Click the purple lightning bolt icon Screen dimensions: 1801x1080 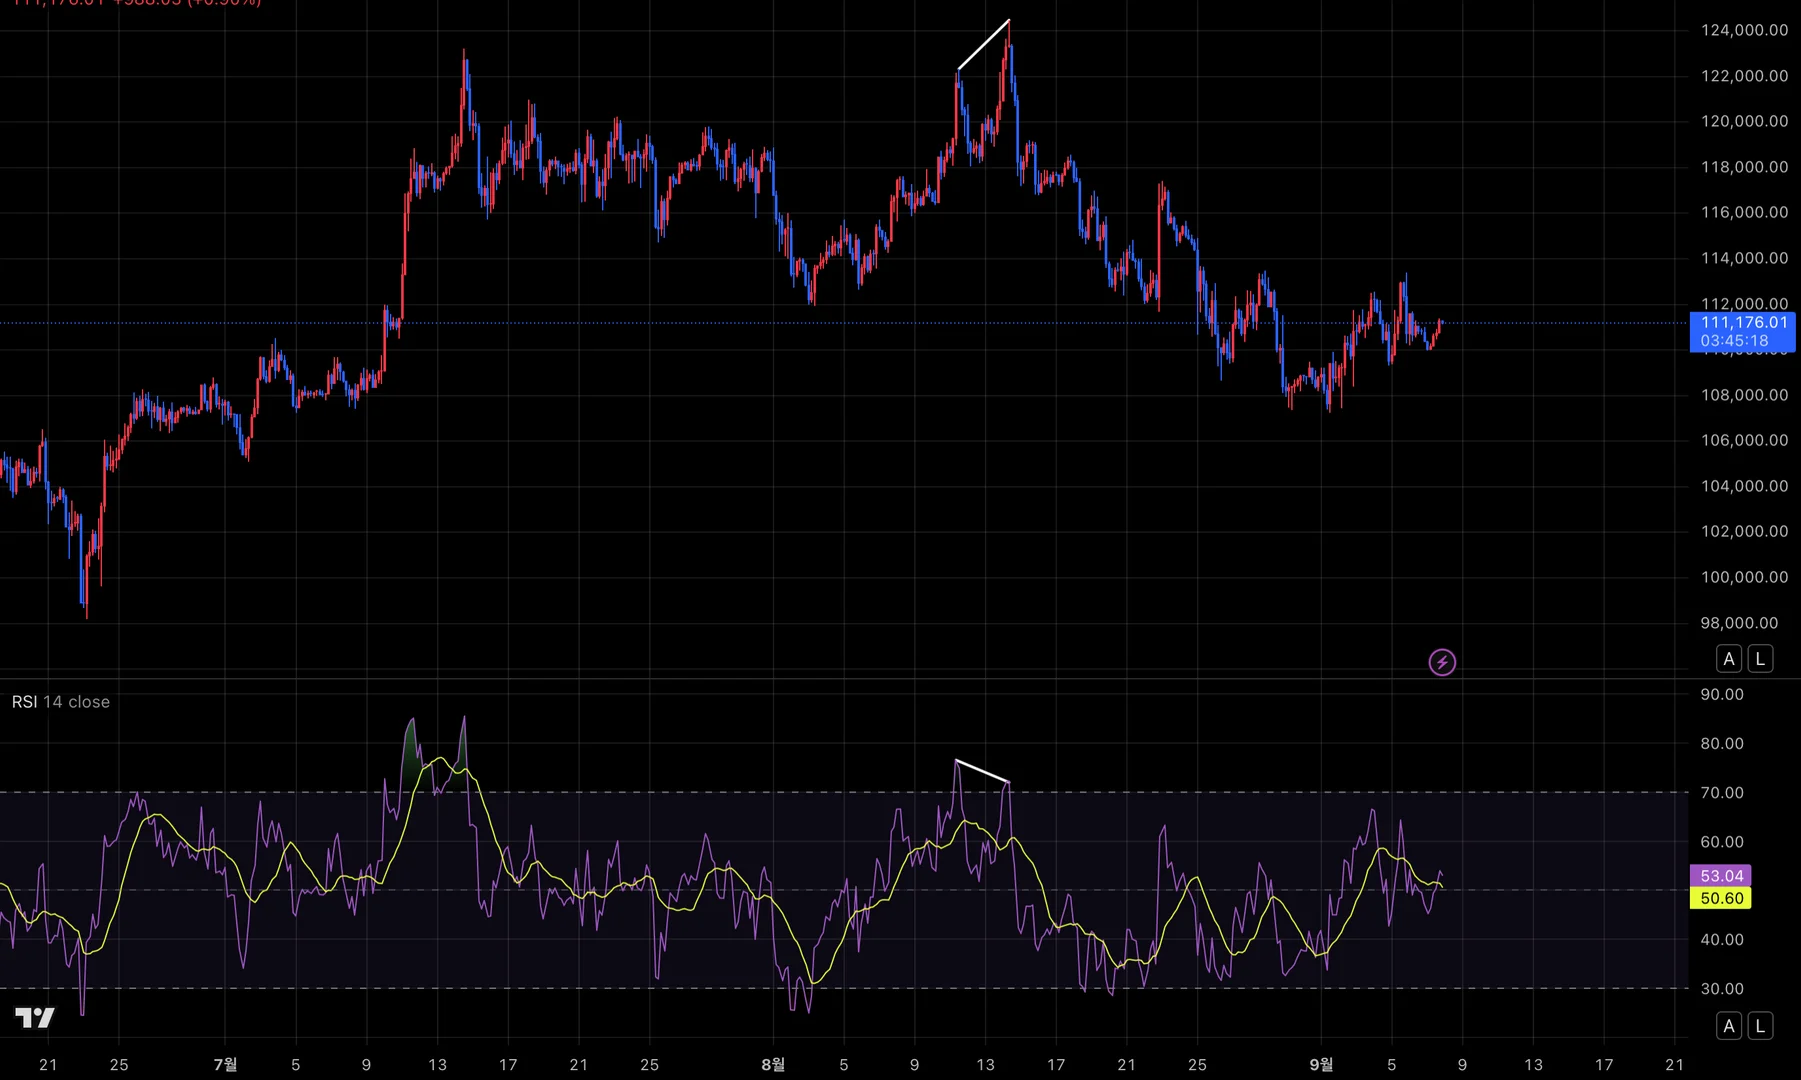[x=1442, y=662]
